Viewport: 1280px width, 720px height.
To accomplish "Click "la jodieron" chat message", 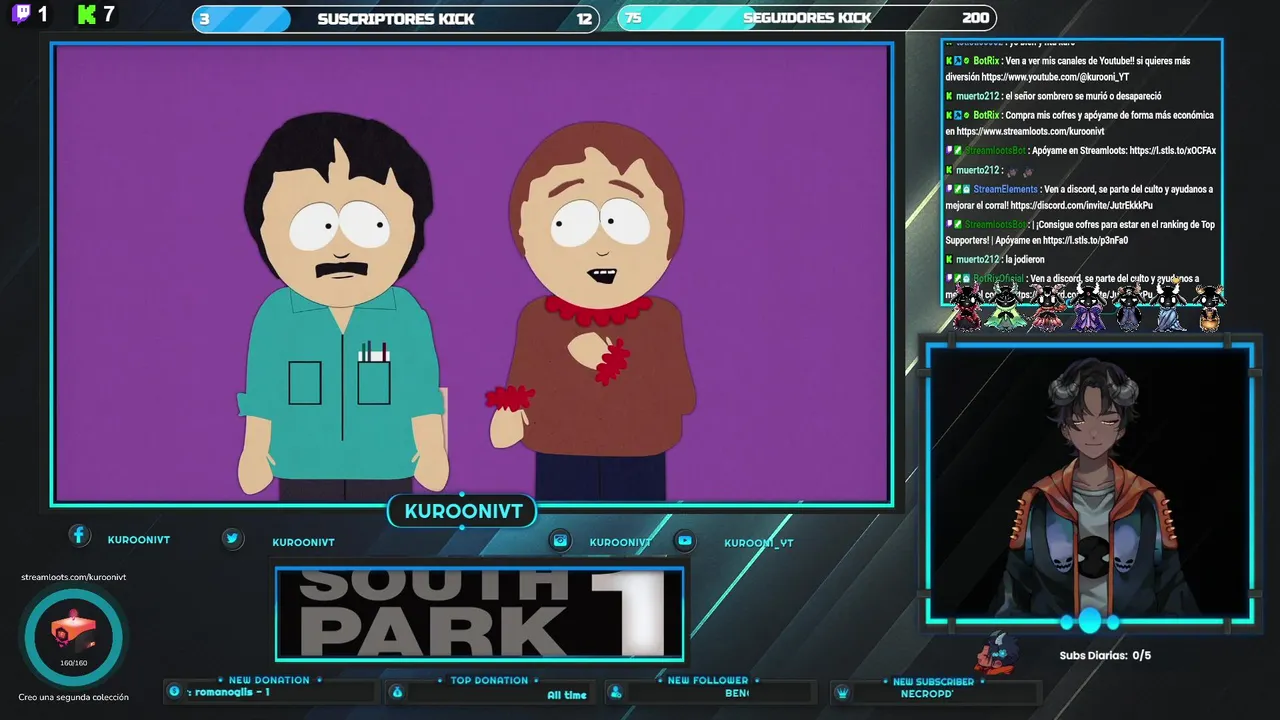I will click(x=1025, y=260).
